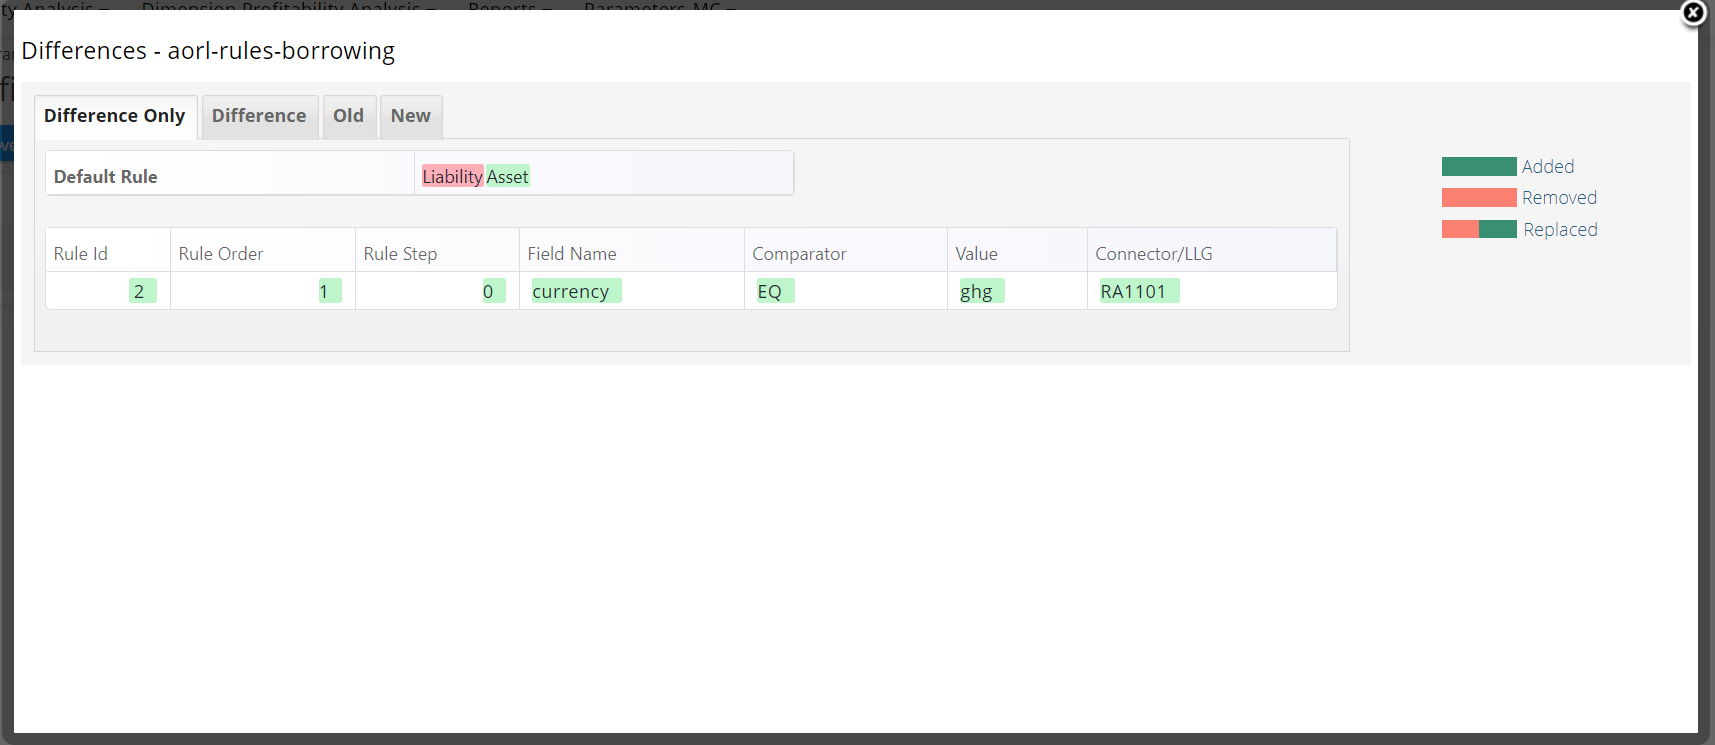Close the Differences dialog with X icon
The width and height of the screenshot is (1715, 745).
[1693, 13]
